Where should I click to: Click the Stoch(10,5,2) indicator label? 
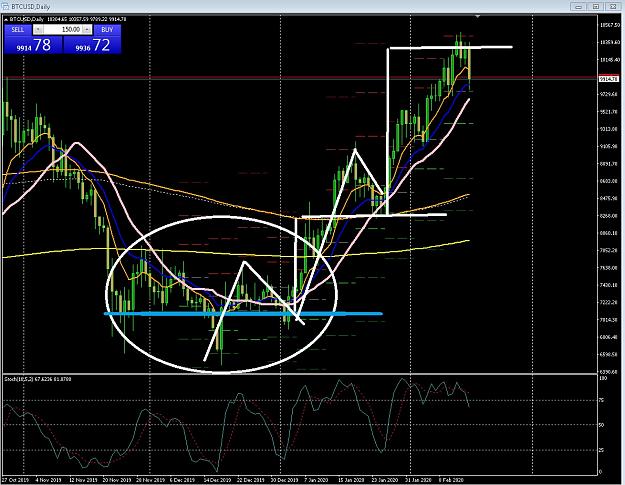click(x=38, y=379)
